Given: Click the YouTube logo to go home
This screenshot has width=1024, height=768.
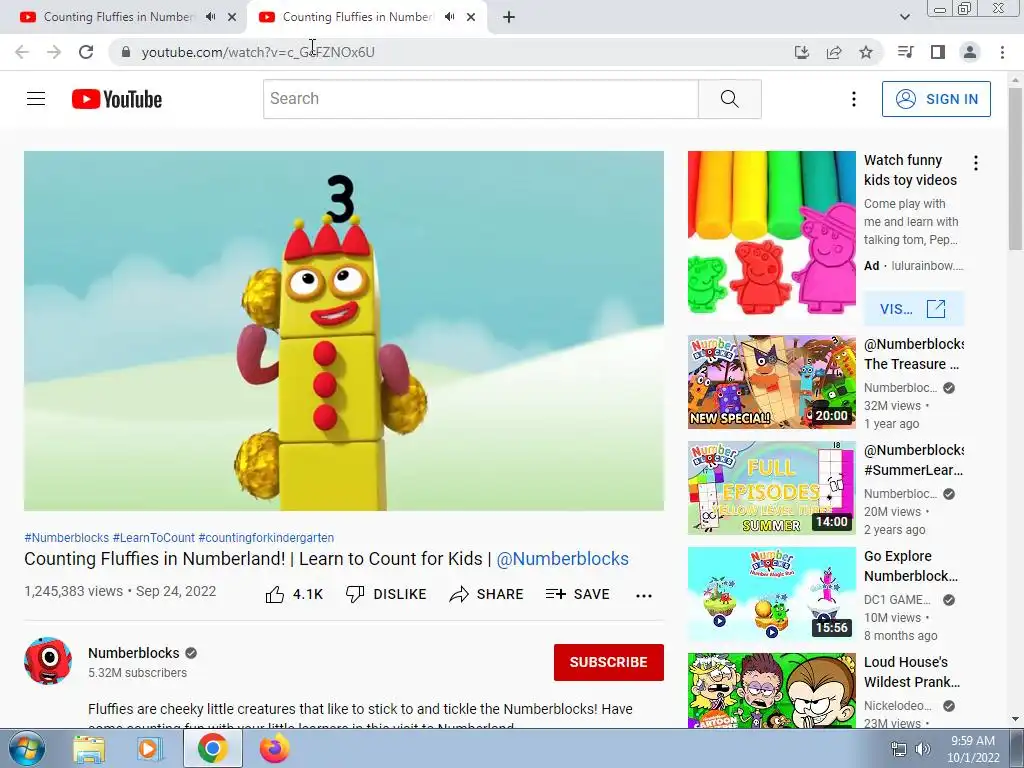Looking at the screenshot, I should point(117,99).
